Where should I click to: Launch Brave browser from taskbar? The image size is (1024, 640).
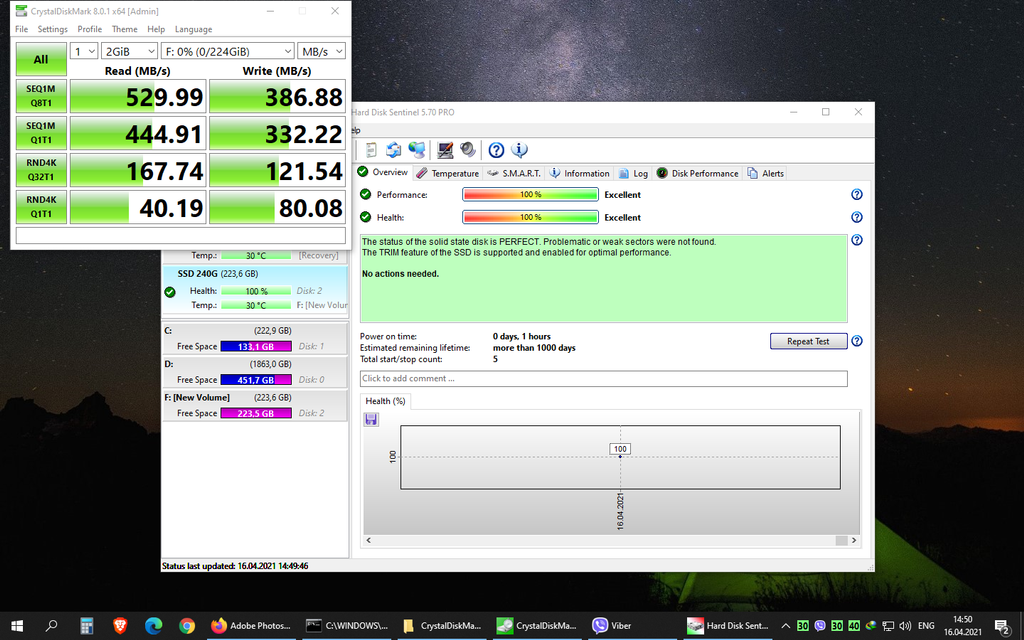coord(120,626)
